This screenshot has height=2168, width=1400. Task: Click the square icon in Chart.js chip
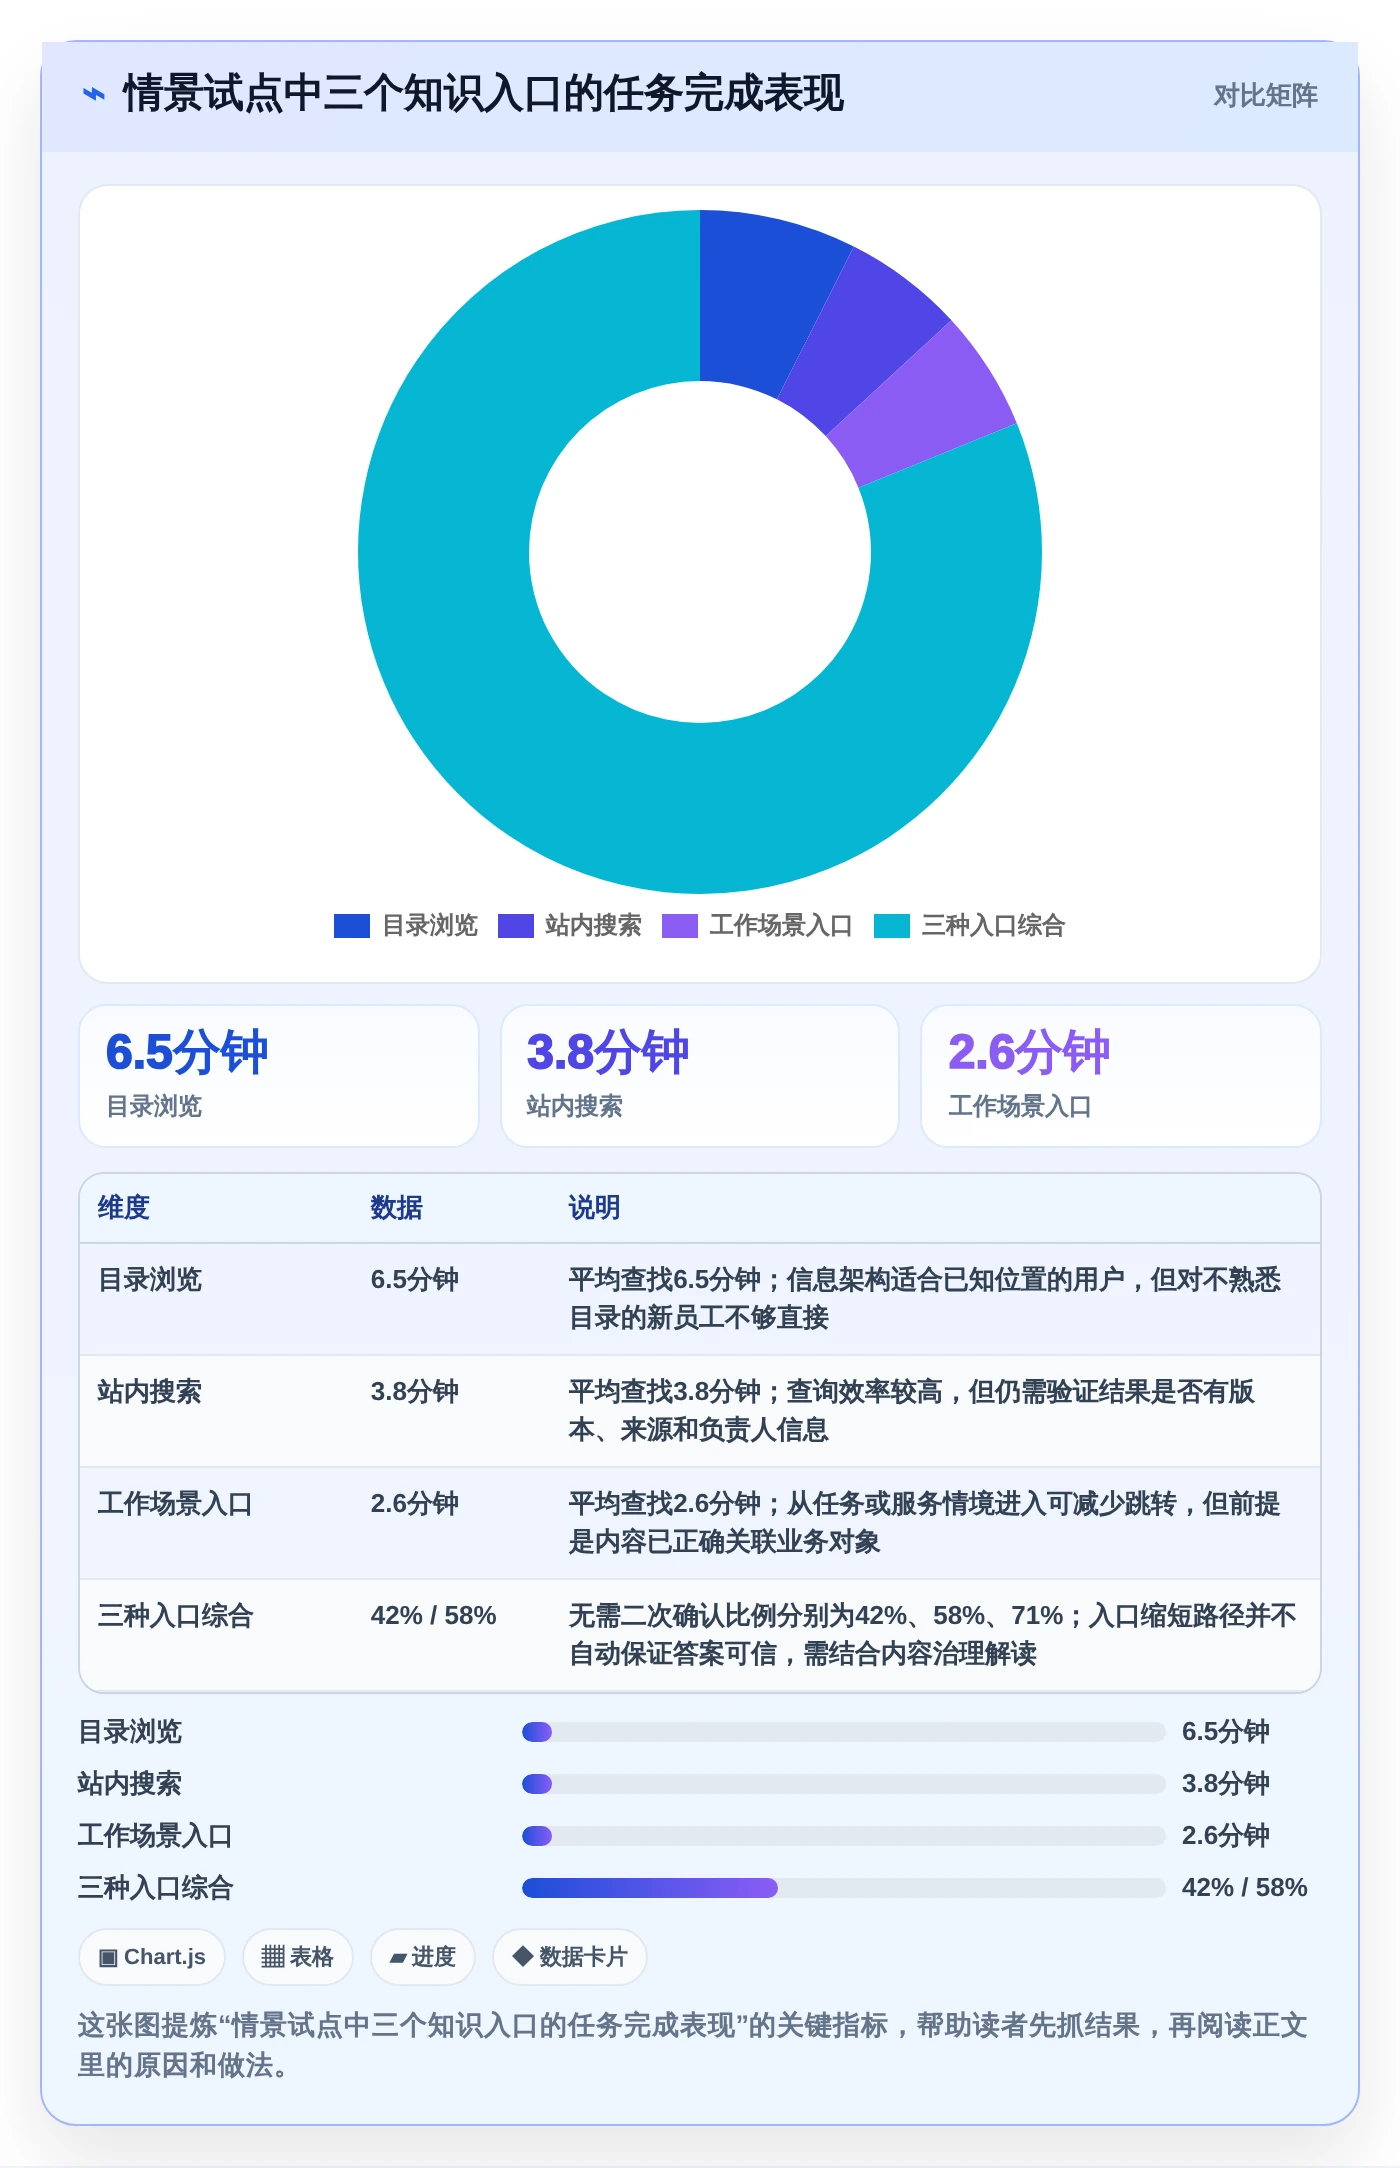point(108,1958)
